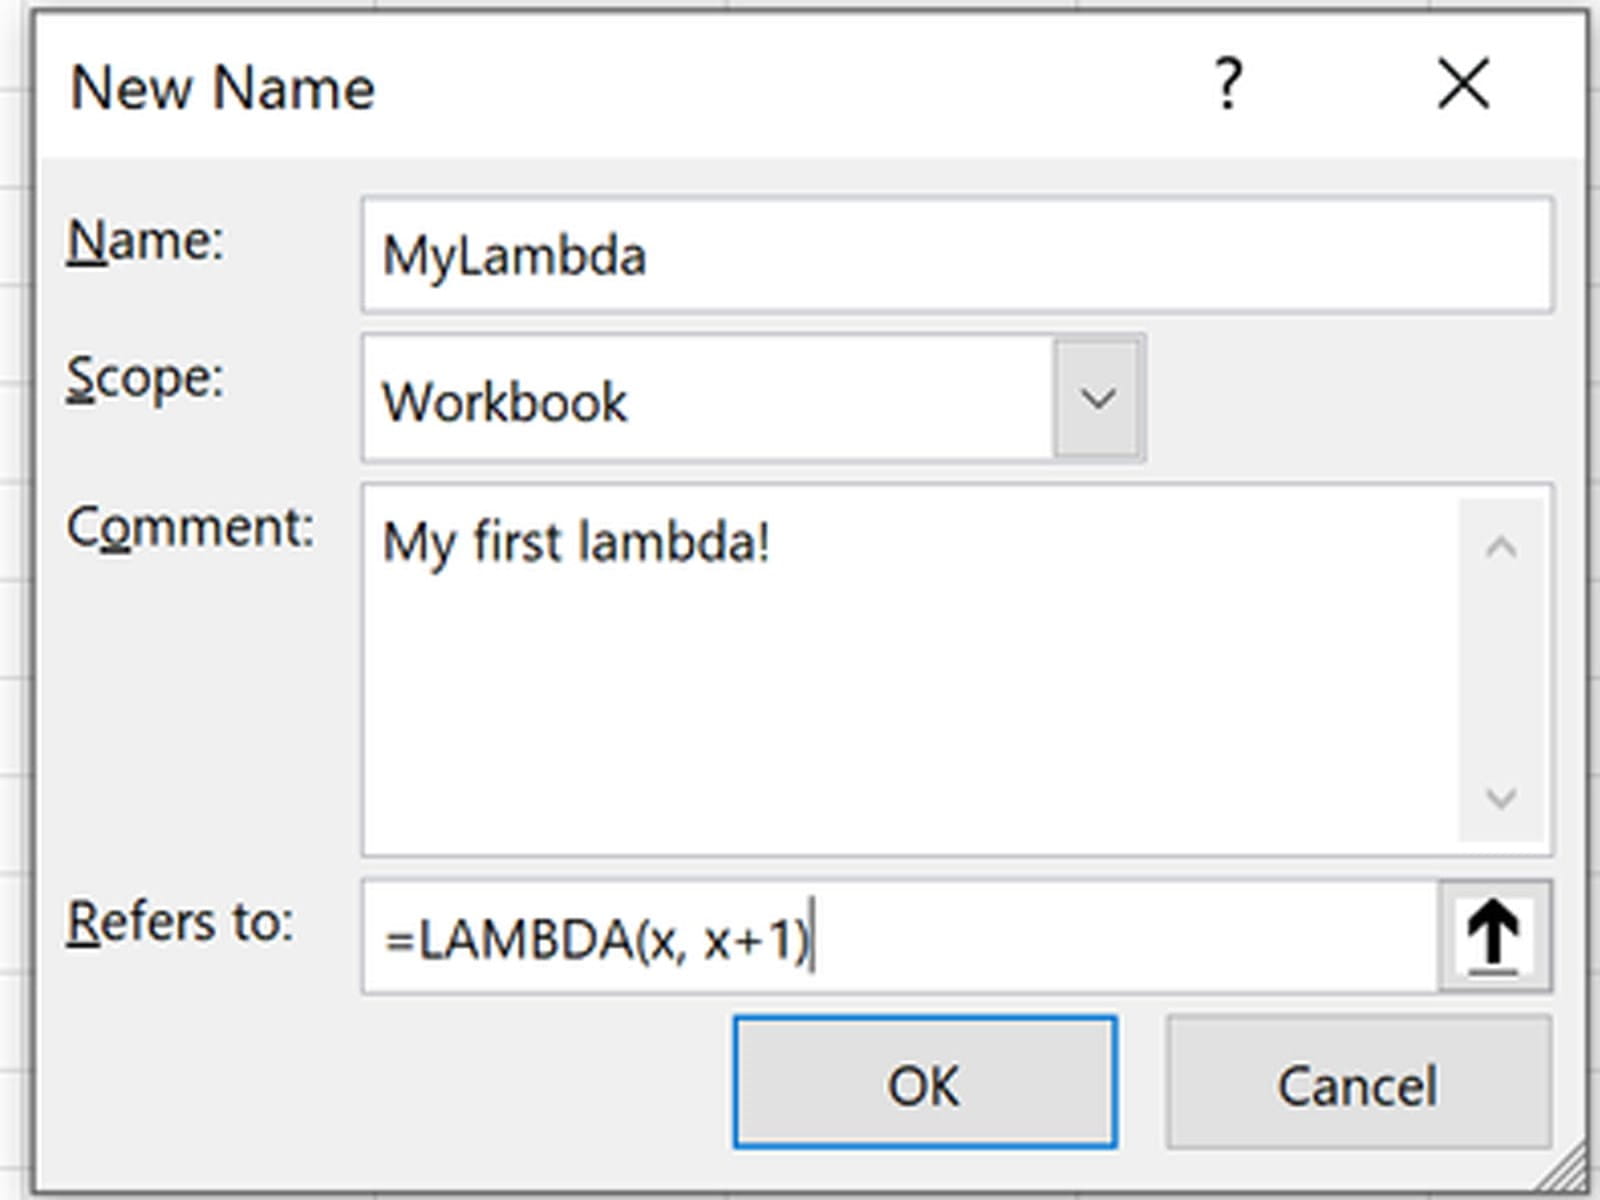The image size is (1600, 1200).
Task: Close the New Name dialog
Action: [1463, 84]
